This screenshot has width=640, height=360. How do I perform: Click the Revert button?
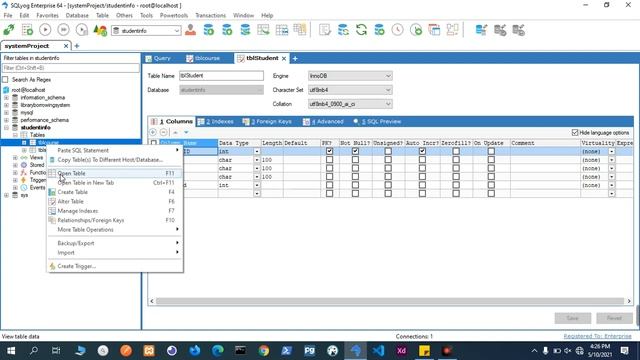point(614,318)
